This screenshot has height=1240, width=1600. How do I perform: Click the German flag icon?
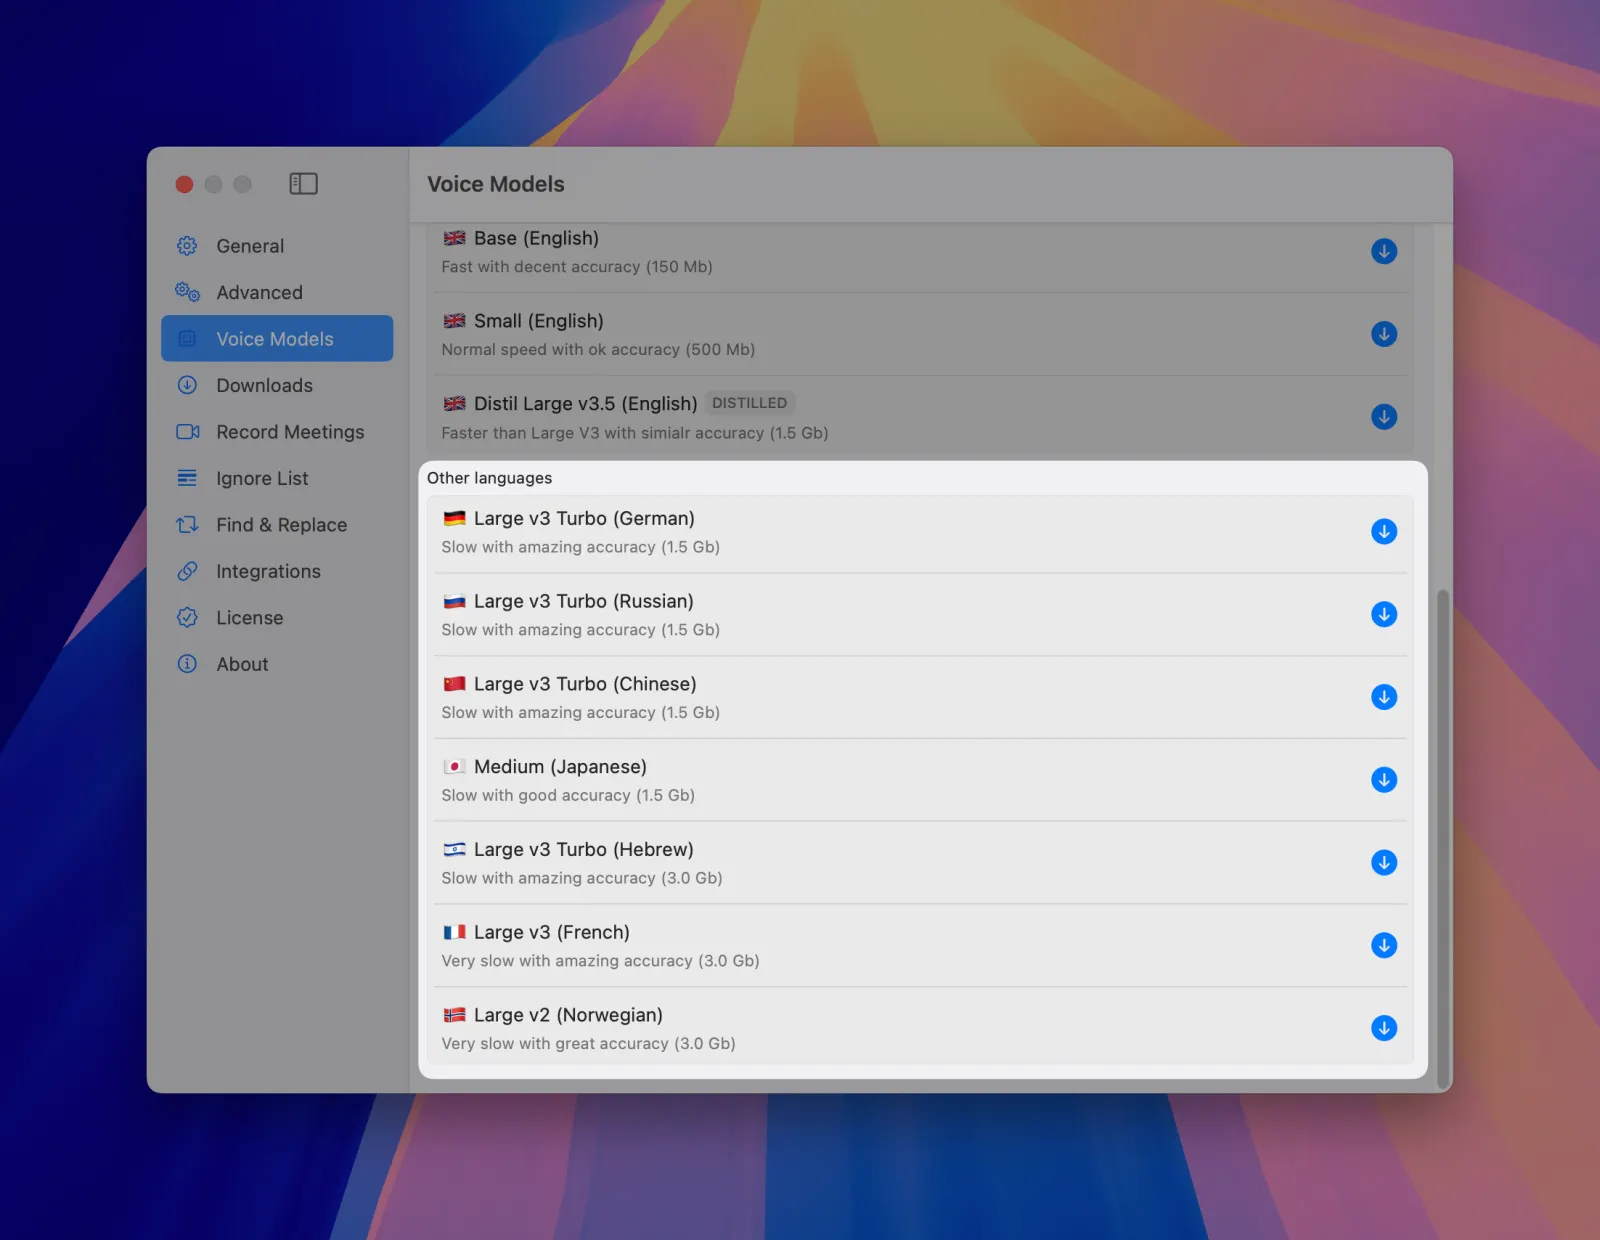click(455, 519)
